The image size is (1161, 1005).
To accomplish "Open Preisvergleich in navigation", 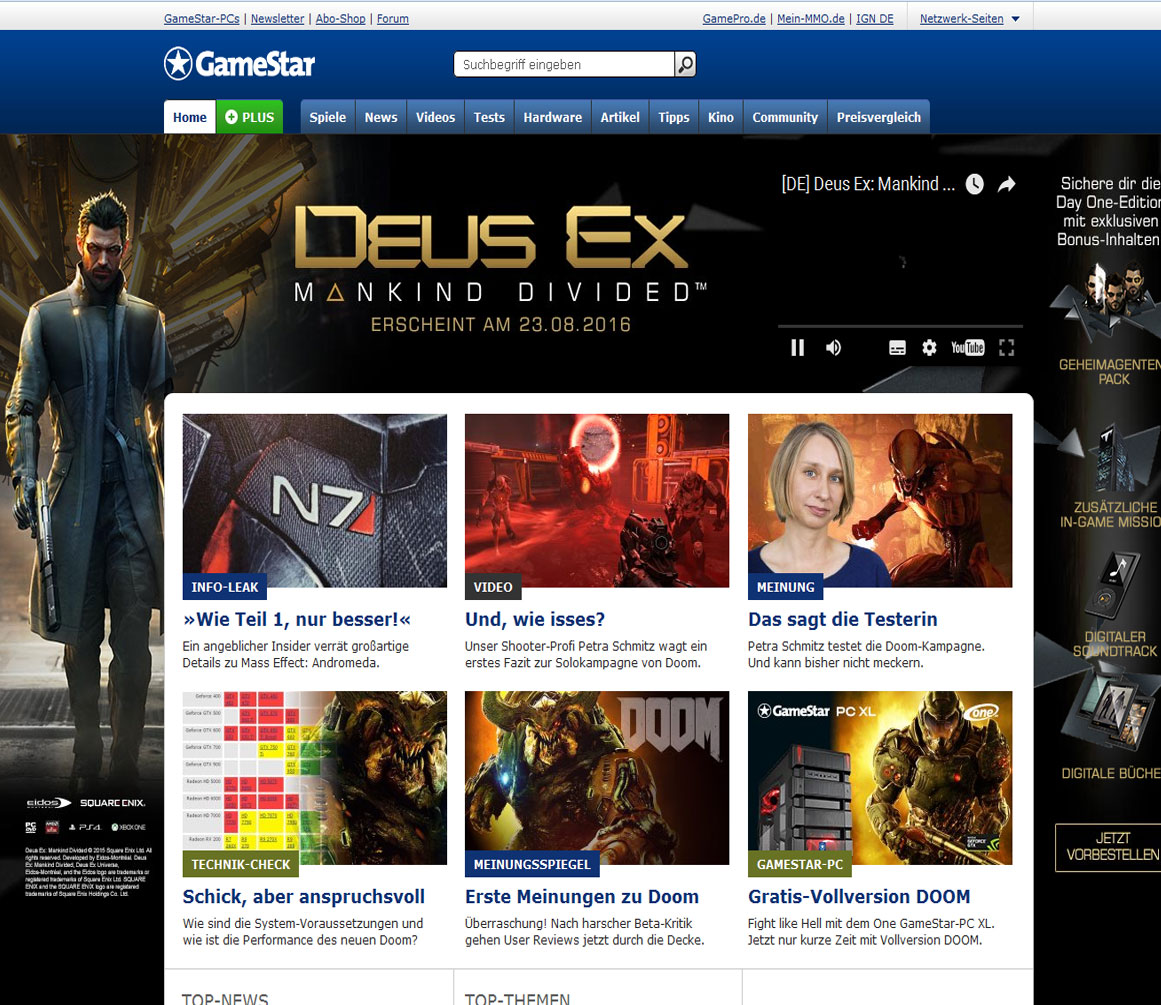I will point(879,117).
